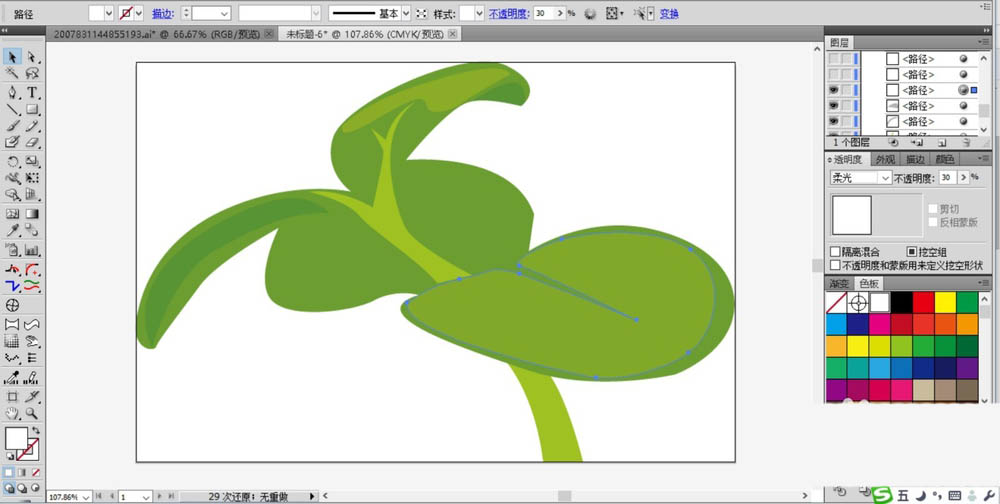The image size is (1000, 504).
Task: Toggle the isolate blending (隔离混合) checkbox
Action: pos(835,252)
